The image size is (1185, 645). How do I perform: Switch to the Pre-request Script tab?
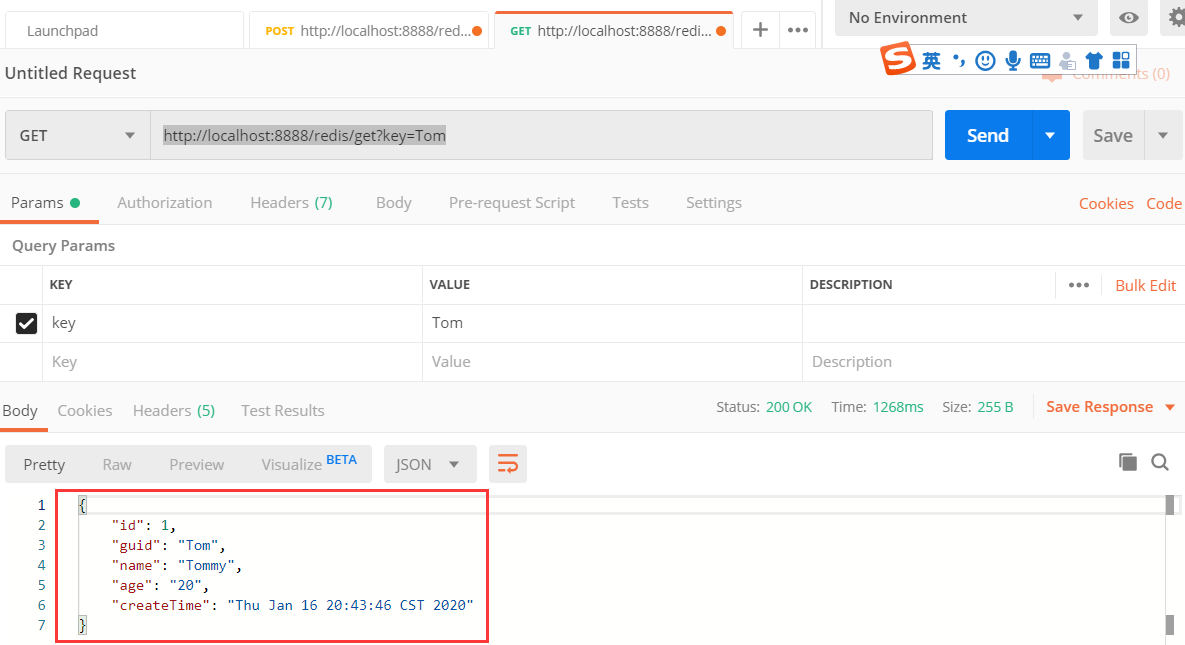[x=511, y=202]
